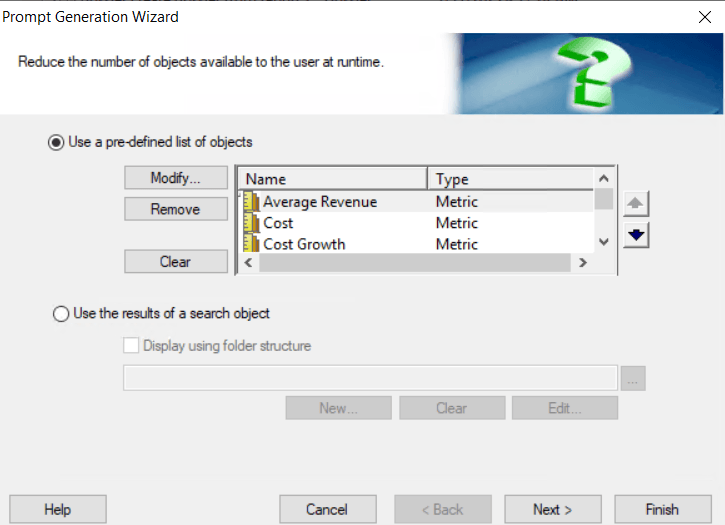Tick 'Display using folder structure' checkbox
The image size is (725, 525).
[131, 346]
